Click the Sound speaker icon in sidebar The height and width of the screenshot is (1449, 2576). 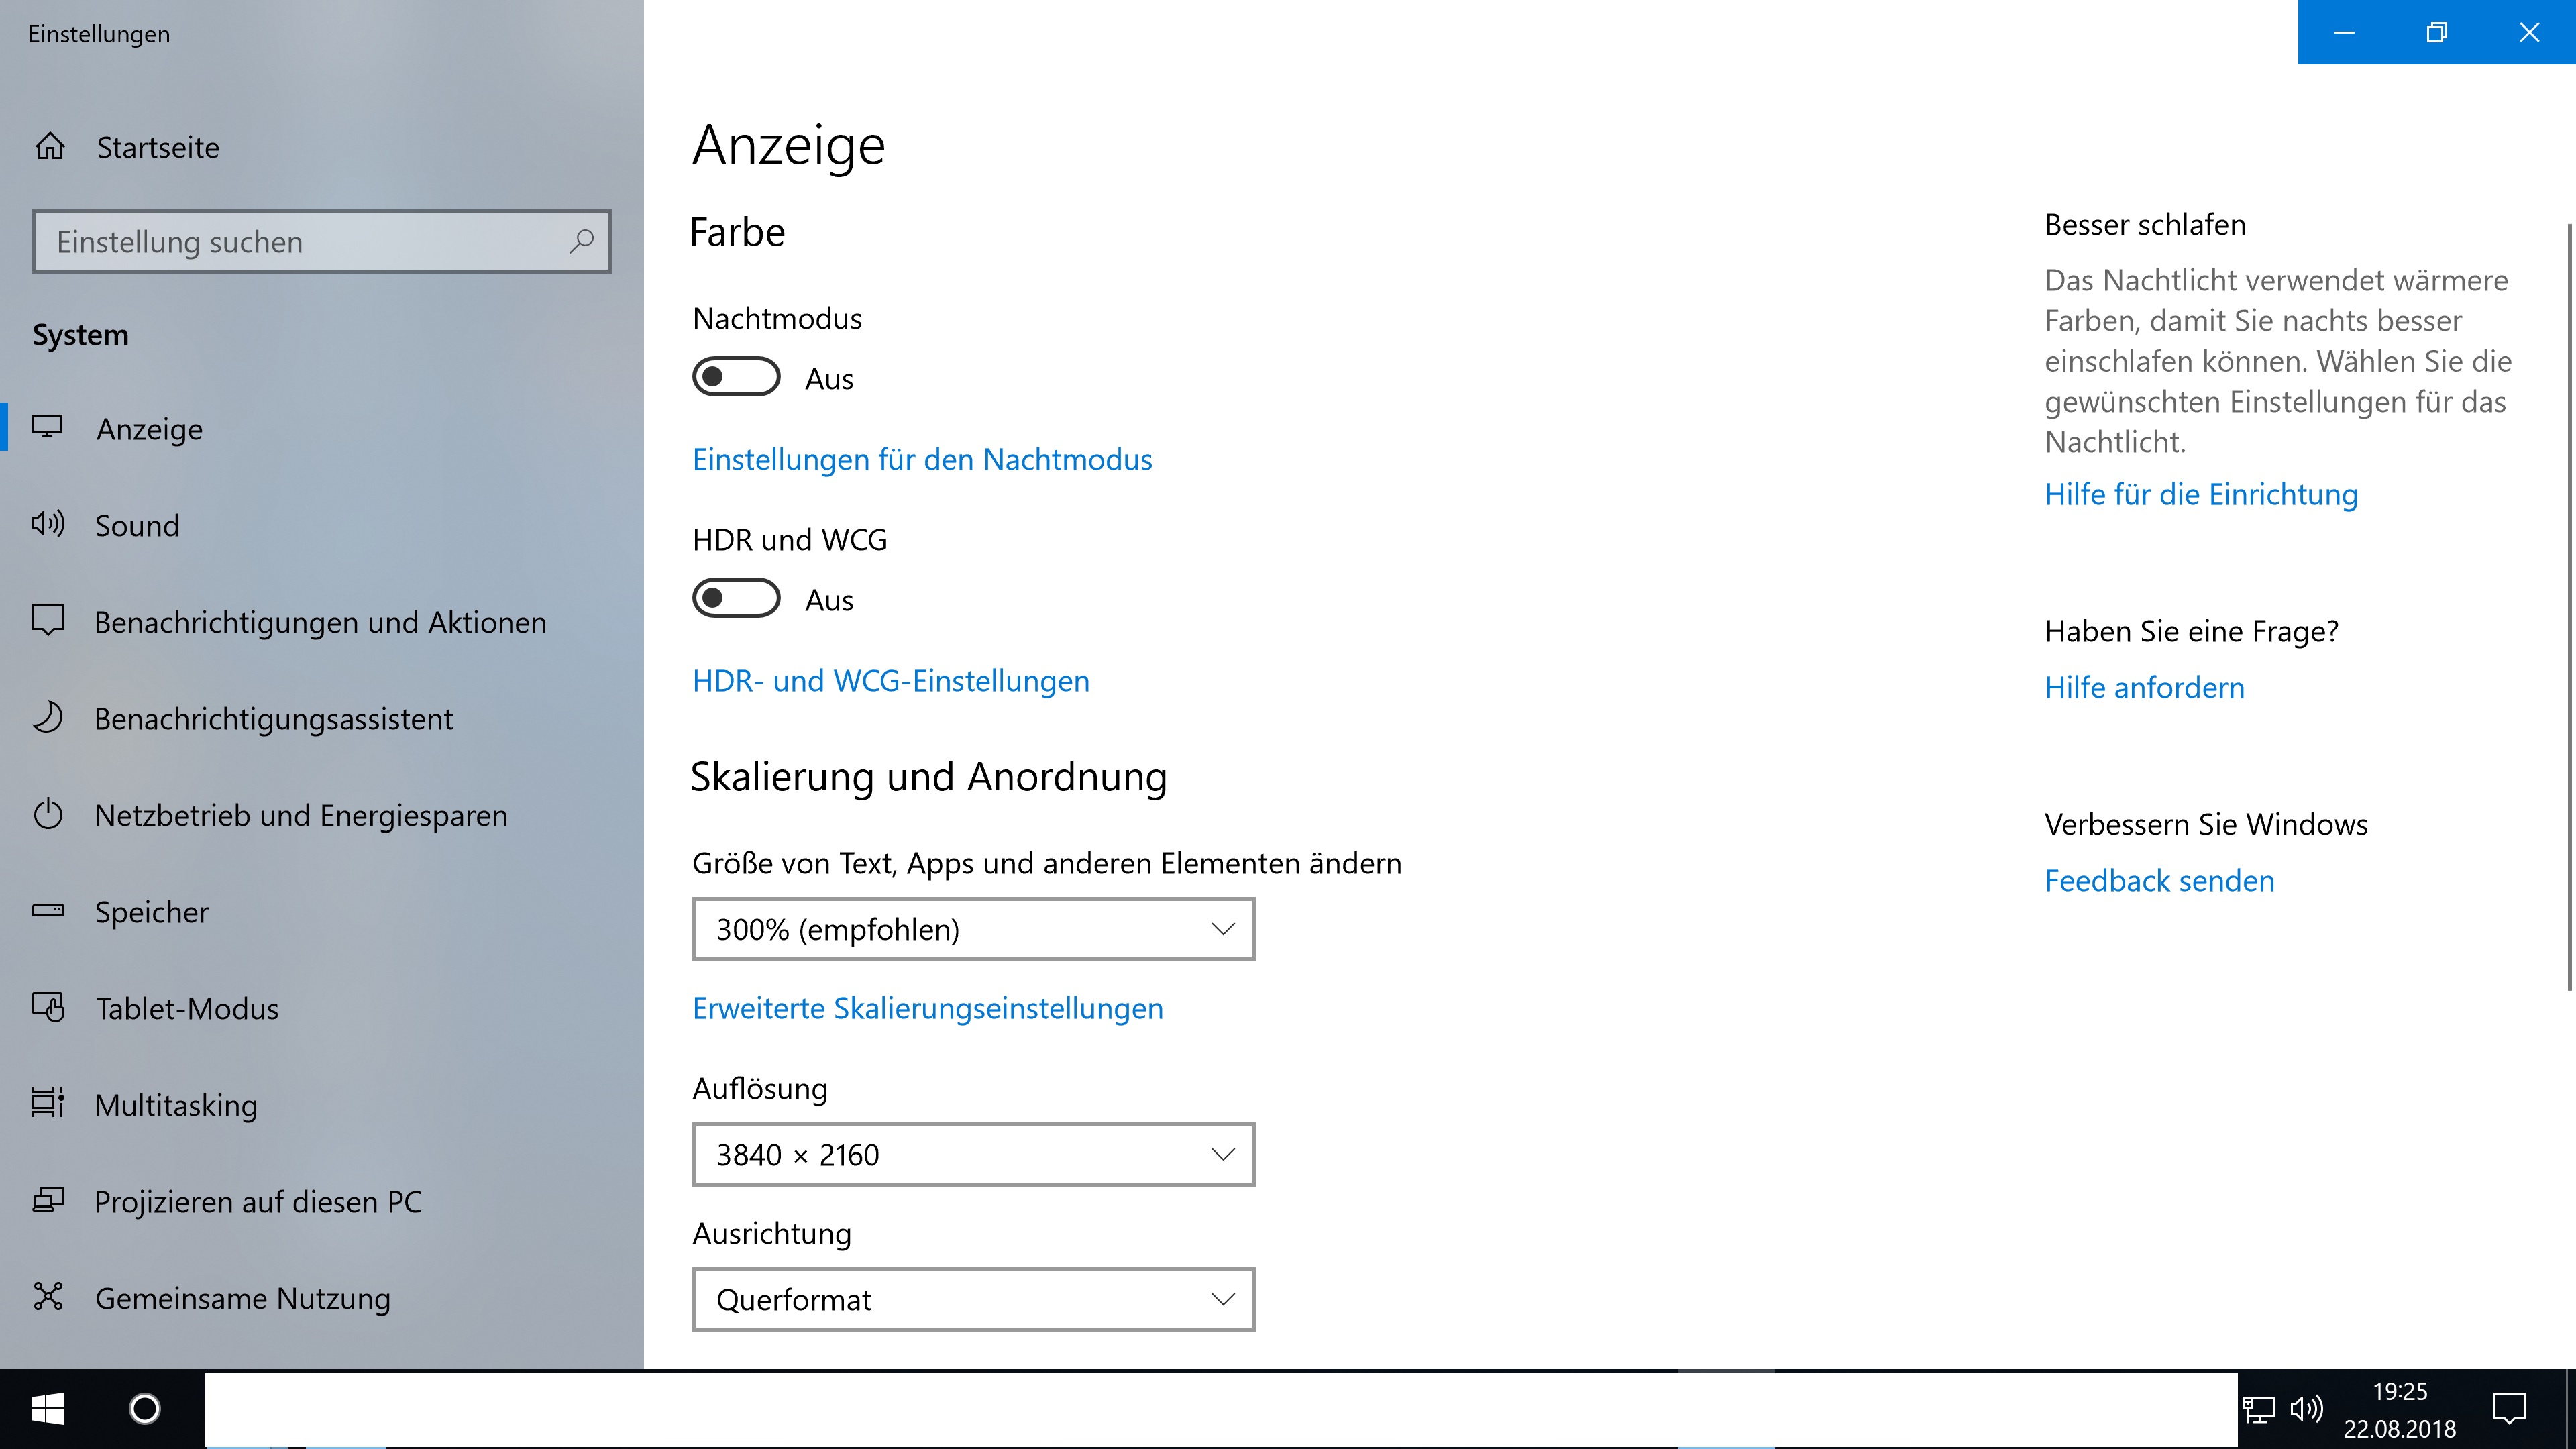(x=48, y=524)
